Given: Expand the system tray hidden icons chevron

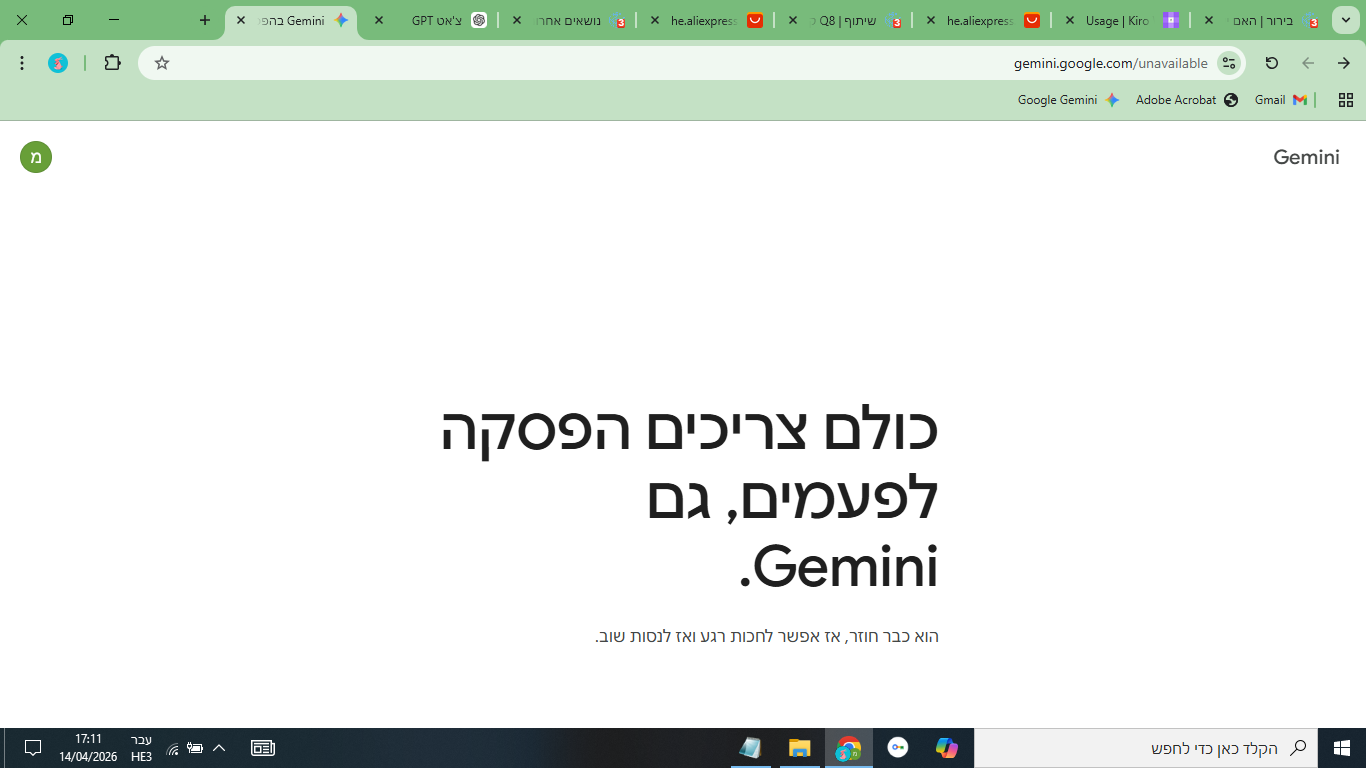Looking at the screenshot, I should point(219,748).
